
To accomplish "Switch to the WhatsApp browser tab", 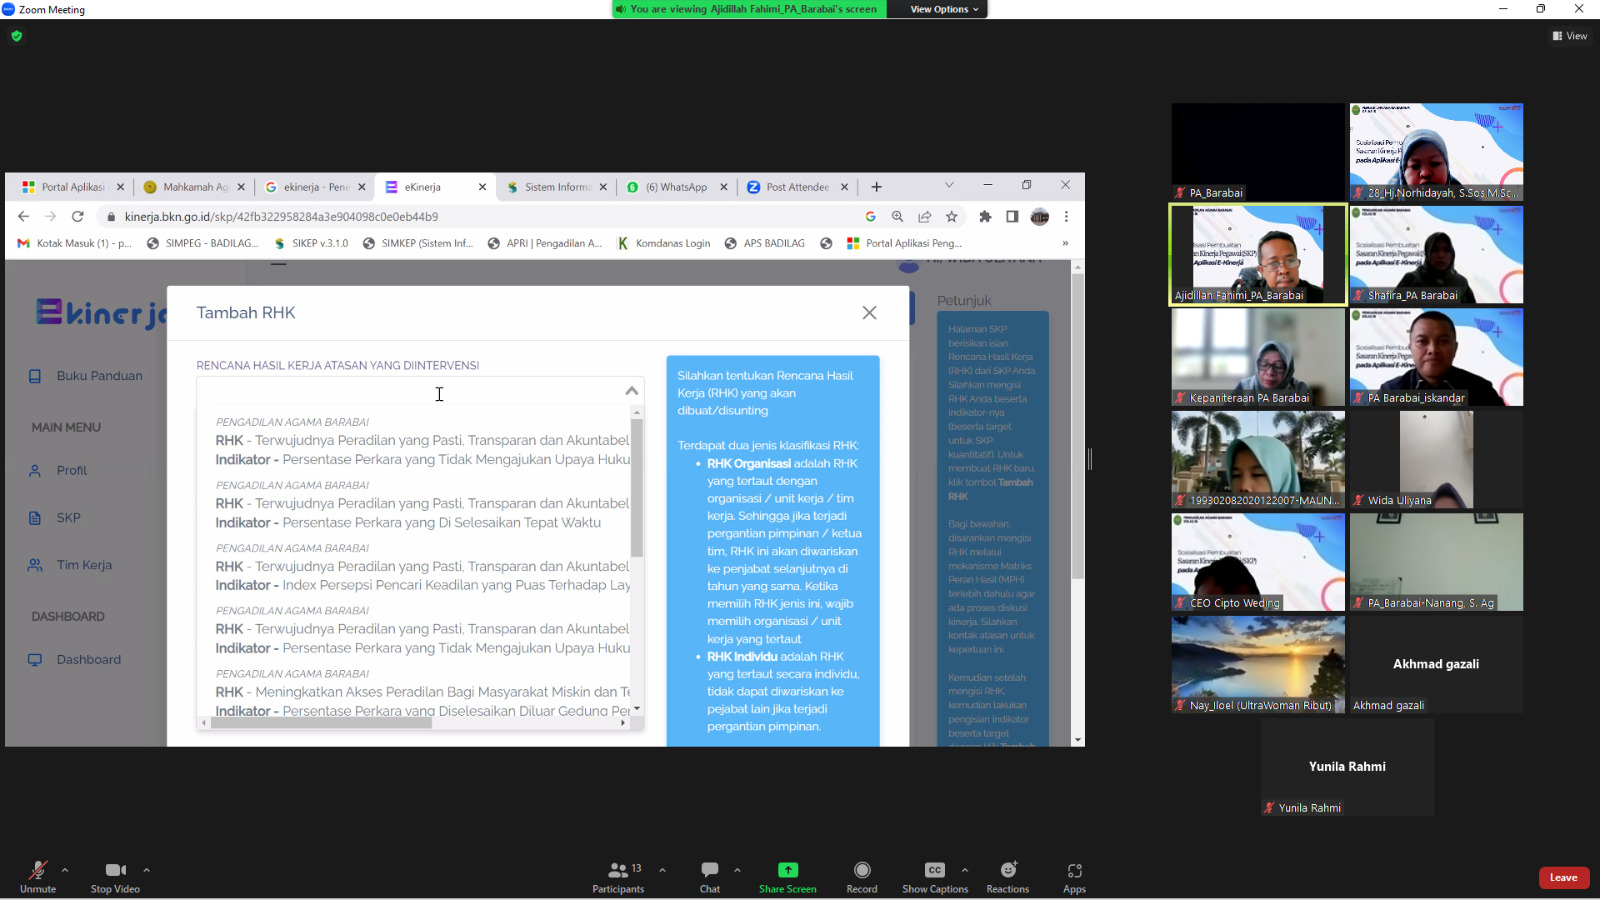I will coord(675,187).
